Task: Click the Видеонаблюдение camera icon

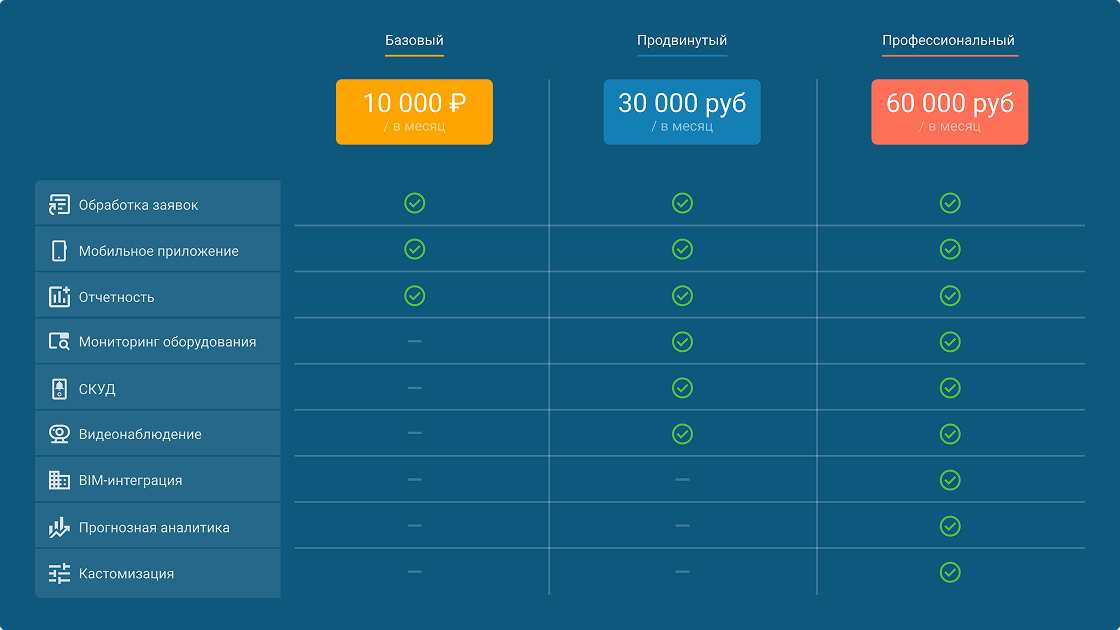Action: (59, 434)
